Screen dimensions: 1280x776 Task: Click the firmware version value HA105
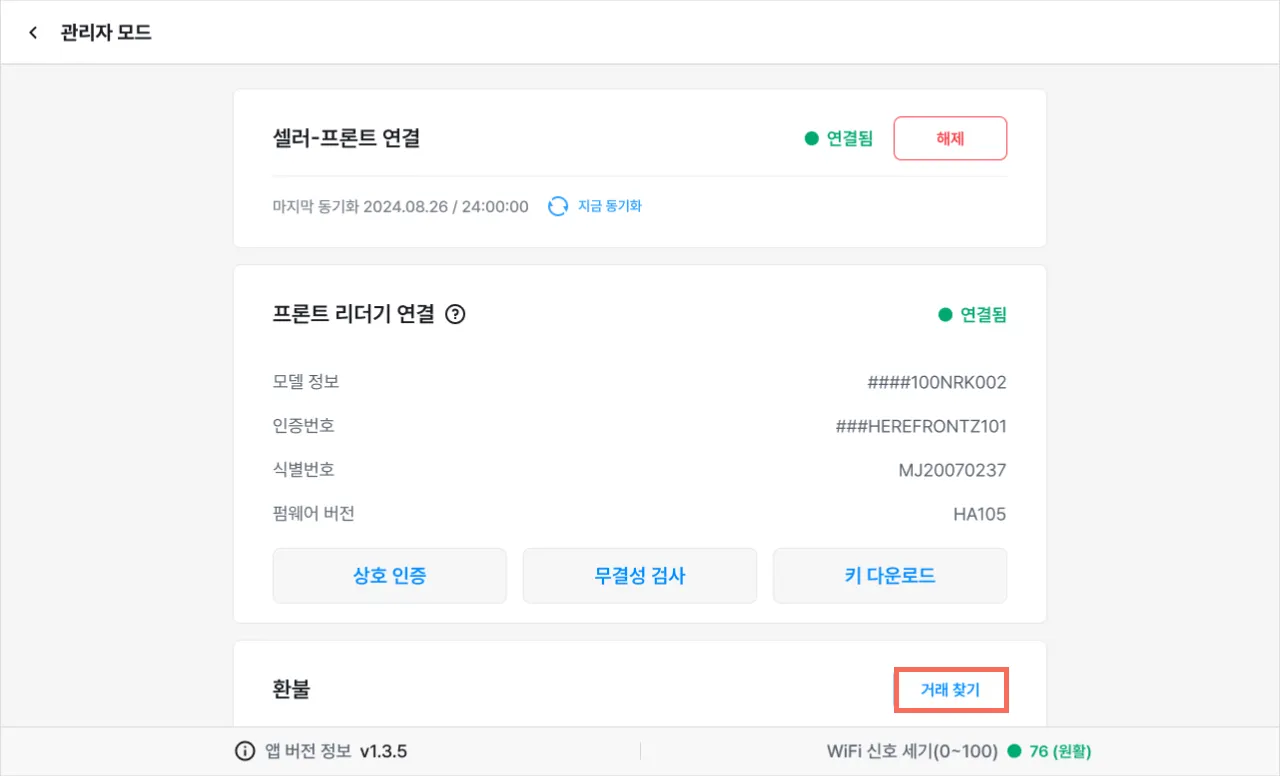979,514
